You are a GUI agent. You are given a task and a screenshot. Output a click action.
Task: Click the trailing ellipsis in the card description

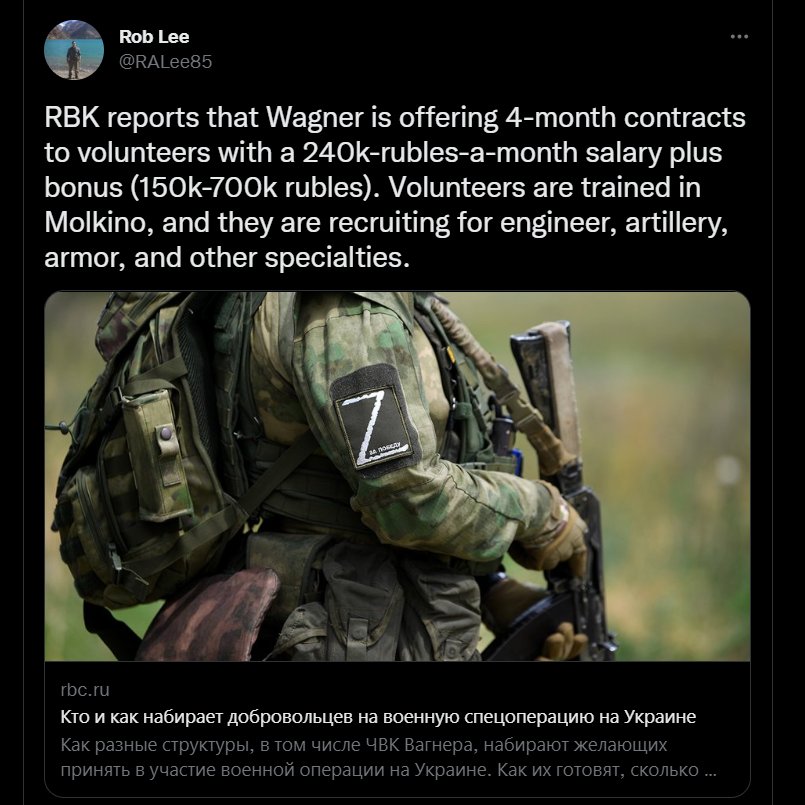click(711, 772)
